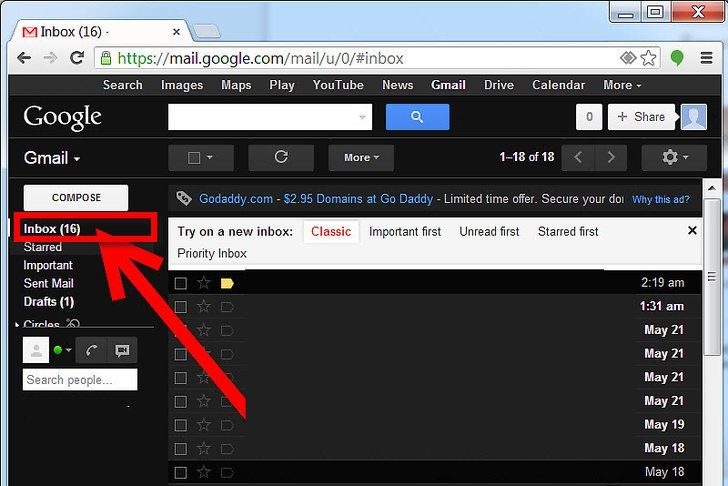Screen dimensions: 728x486
Task: Open the Settings gear dropdown
Action: [x=673, y=157]
